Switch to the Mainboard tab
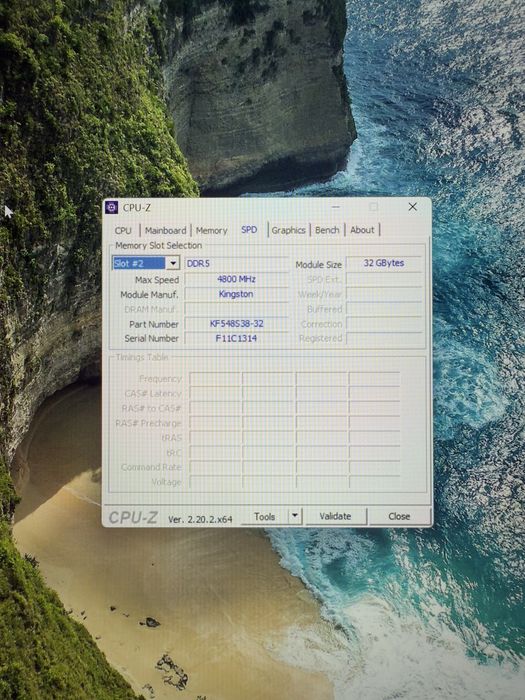 (166, 230)
